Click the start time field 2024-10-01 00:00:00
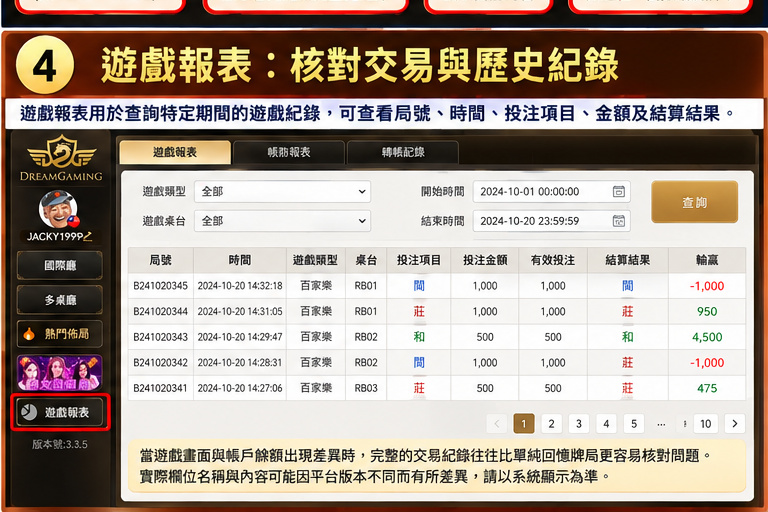Image resolution: width=768 pixels, height=512 pixels. click(552, 192)
